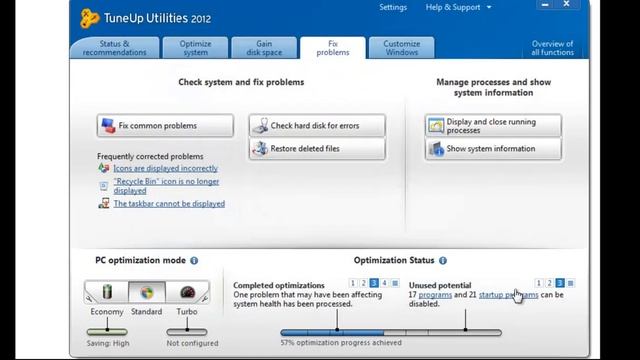Screen dimensions: 640x360
Task: Open 'Recycle Bin icon is no longer displayed' link
Action: (166, 186)
